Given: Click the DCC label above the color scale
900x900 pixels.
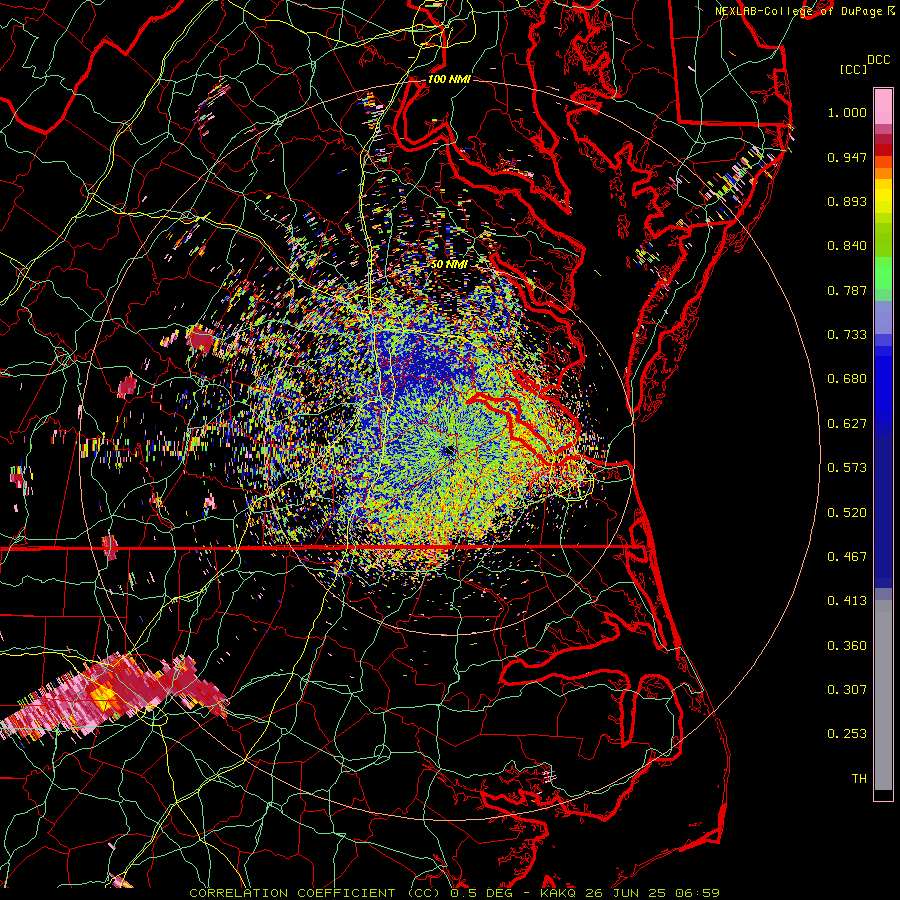Looking at the screenshot, I should [878, 60].
